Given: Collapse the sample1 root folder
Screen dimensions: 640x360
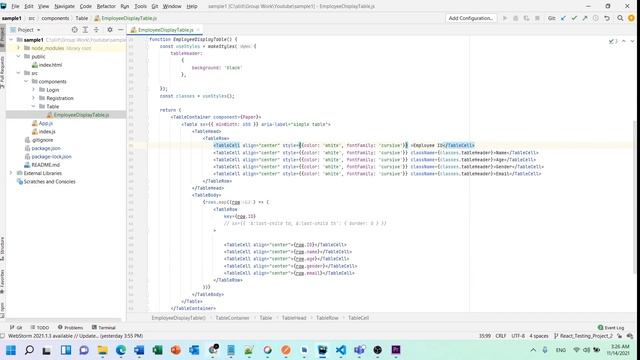Looking at the screenshot, I should click(x=11, y=40).
